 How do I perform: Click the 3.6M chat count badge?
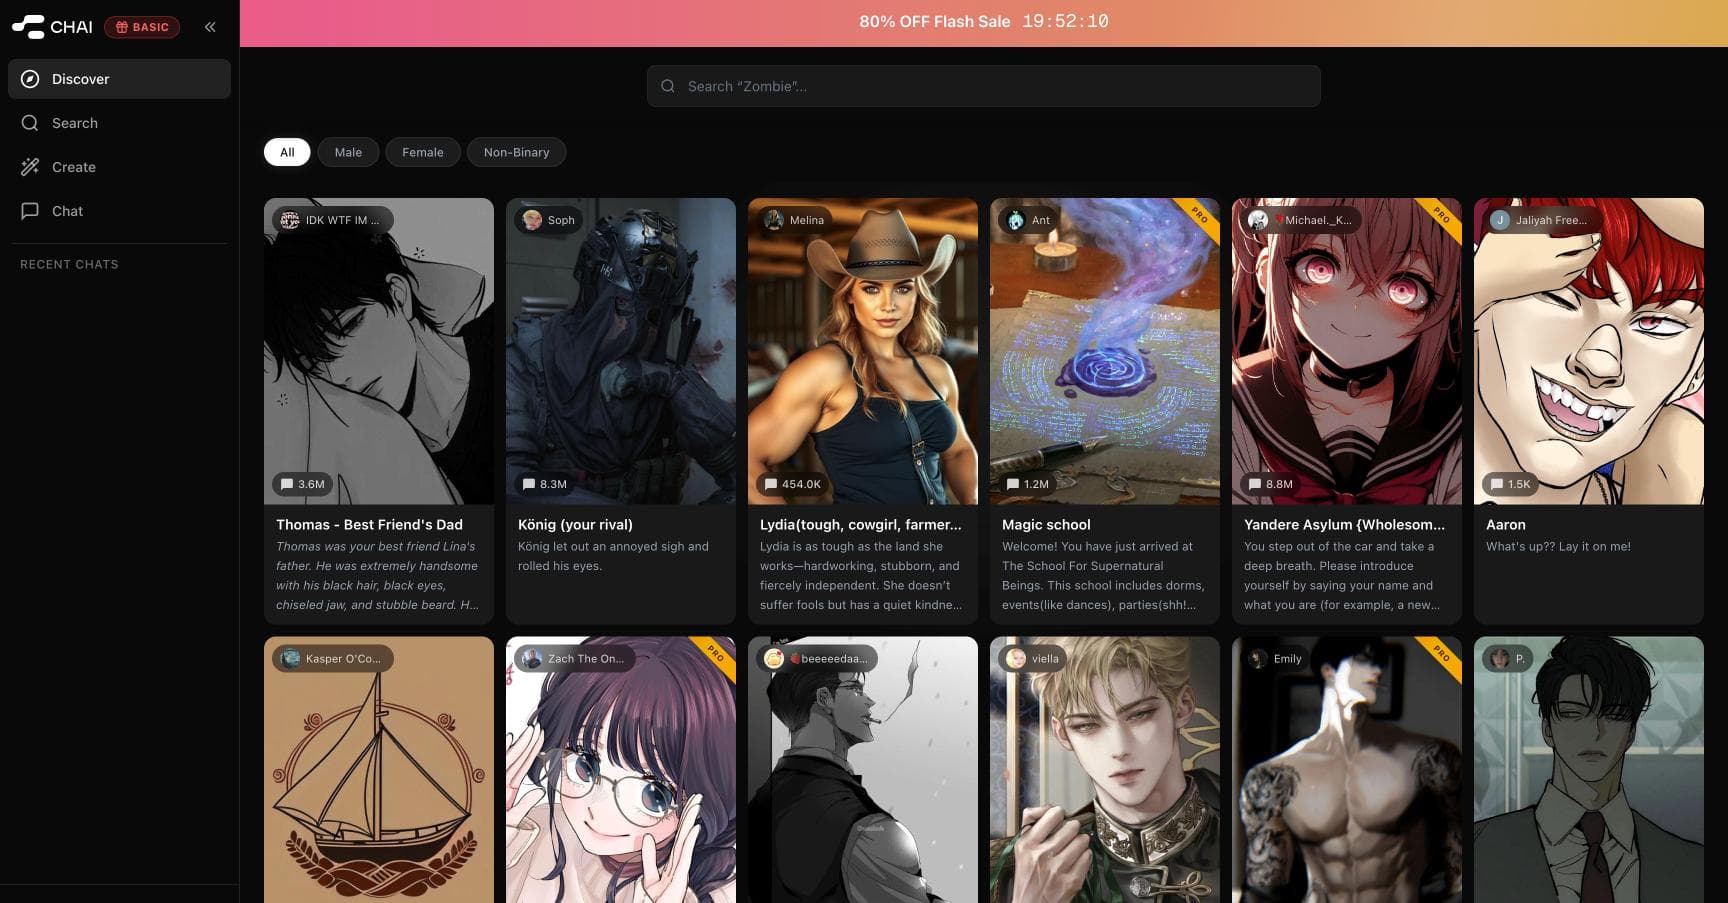click(x=303, y=484)
